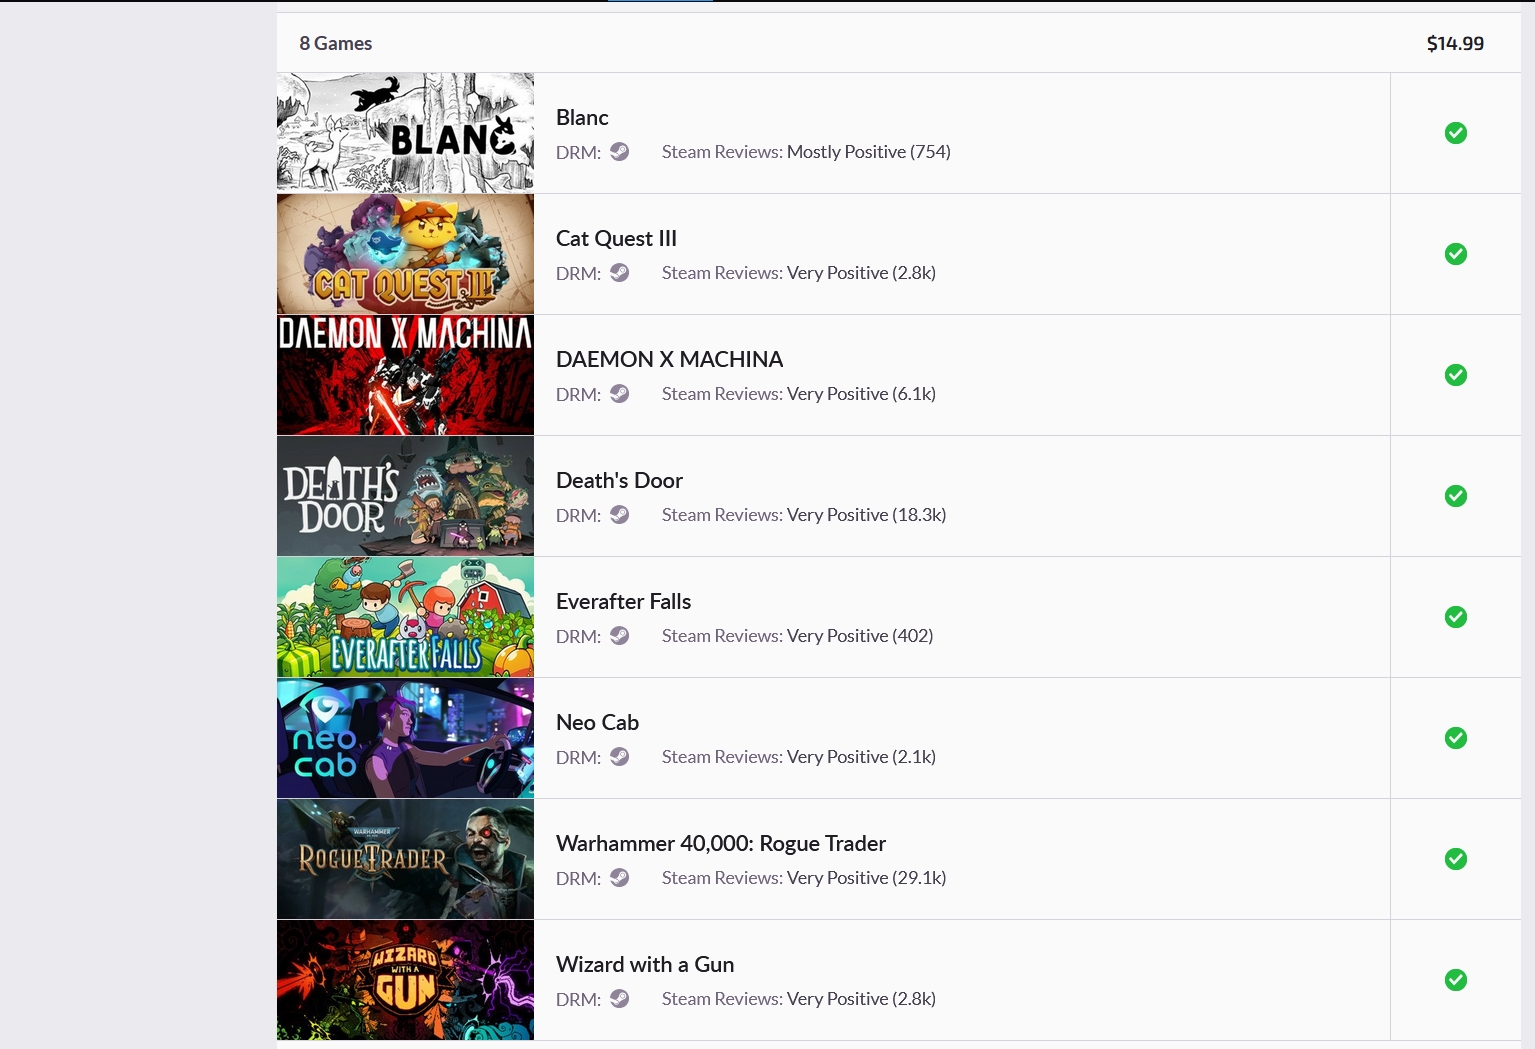Screen dimensions: 1535x1049
Task: Click the Steam DRM icon for Wizard with a Gun
Action: [620, 999]
